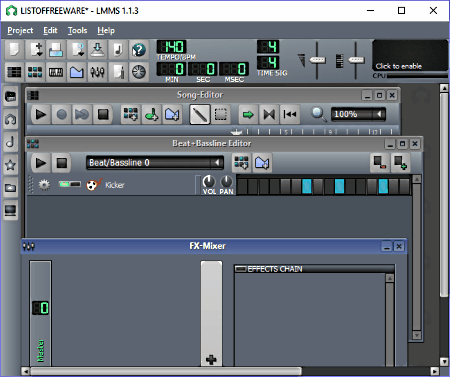Open the My Projects sidebar tab
The width and height of the screenshot is (450, 377).
(x=10, y=119)
